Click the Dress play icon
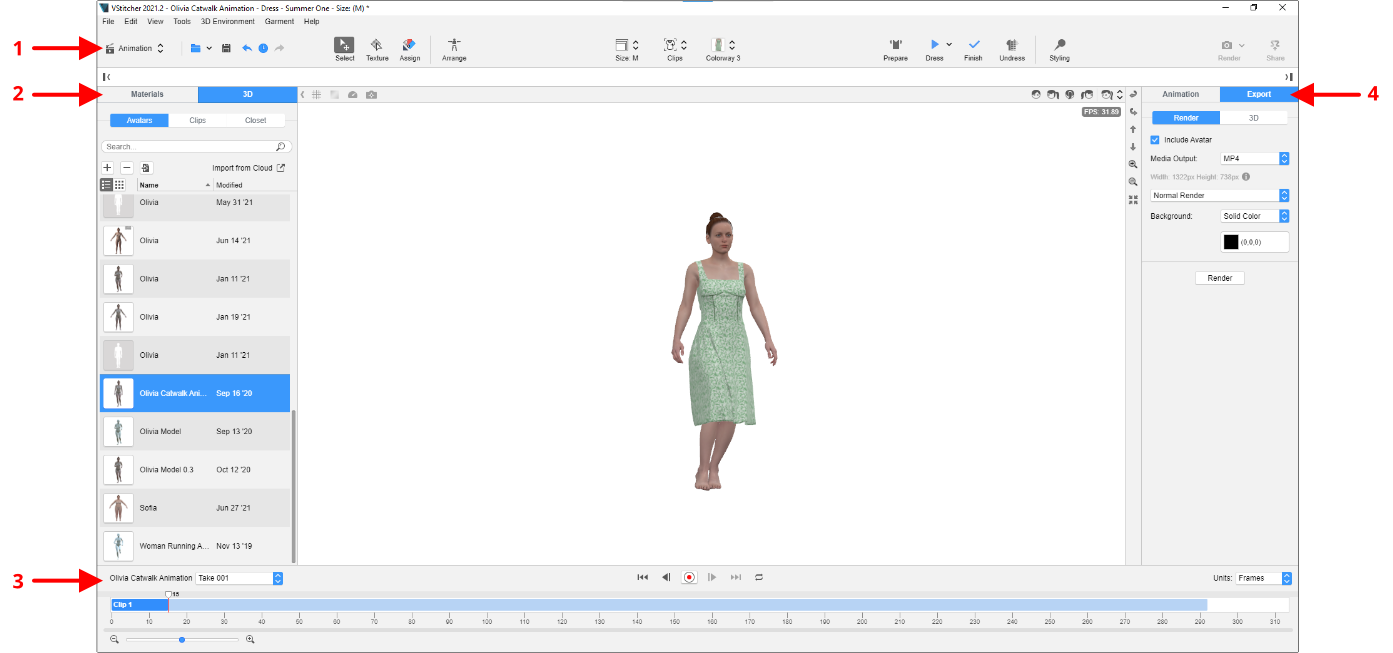Image resolution: width=1393 pixels, height=653 pixels. (934, 45)
